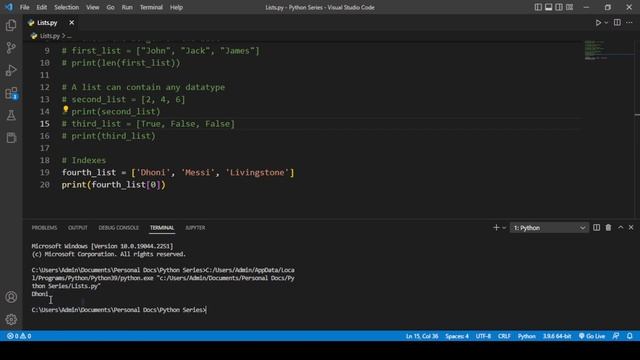Switch to the Terminal panel tab
This screenshot has height=360, width=640.
(162, 228)
